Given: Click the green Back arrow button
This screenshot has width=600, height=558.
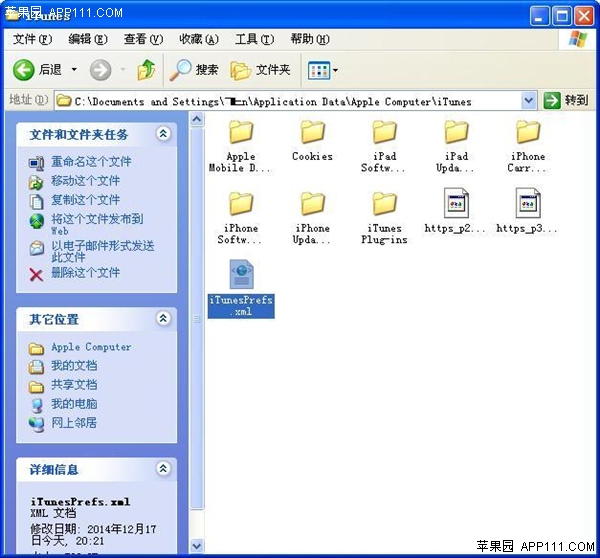Looking at the screenshot, I should pyautogui.click(x=24, y=70).
